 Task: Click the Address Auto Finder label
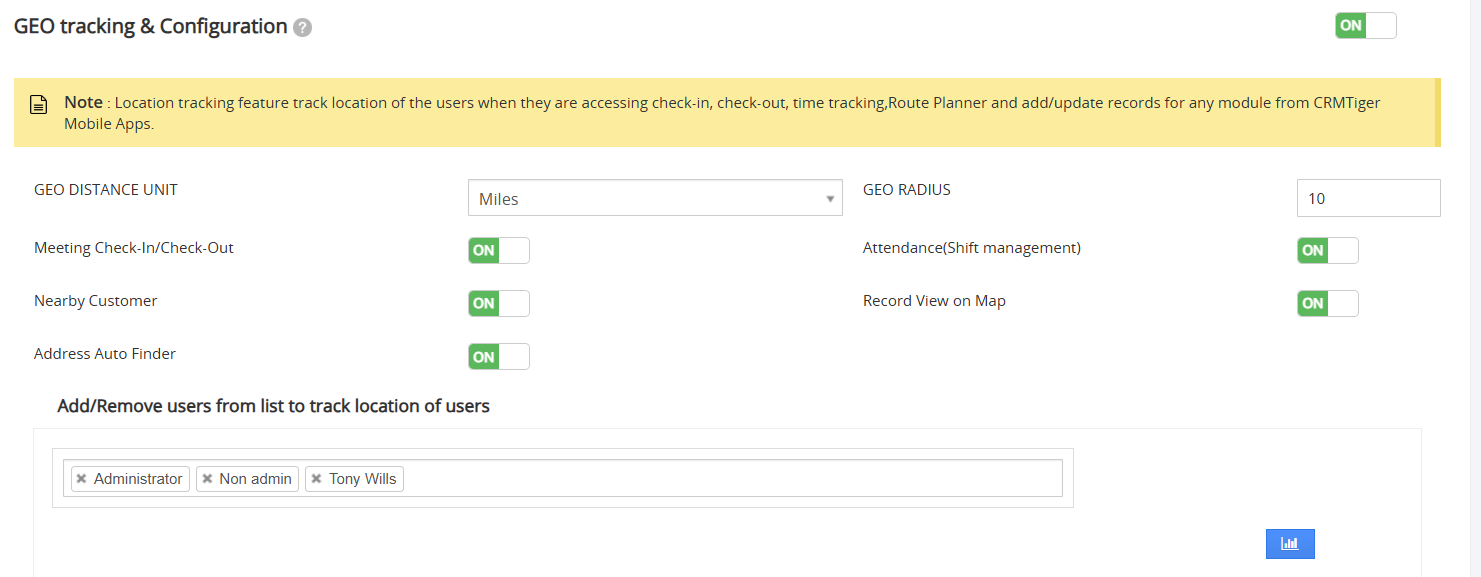105,353
